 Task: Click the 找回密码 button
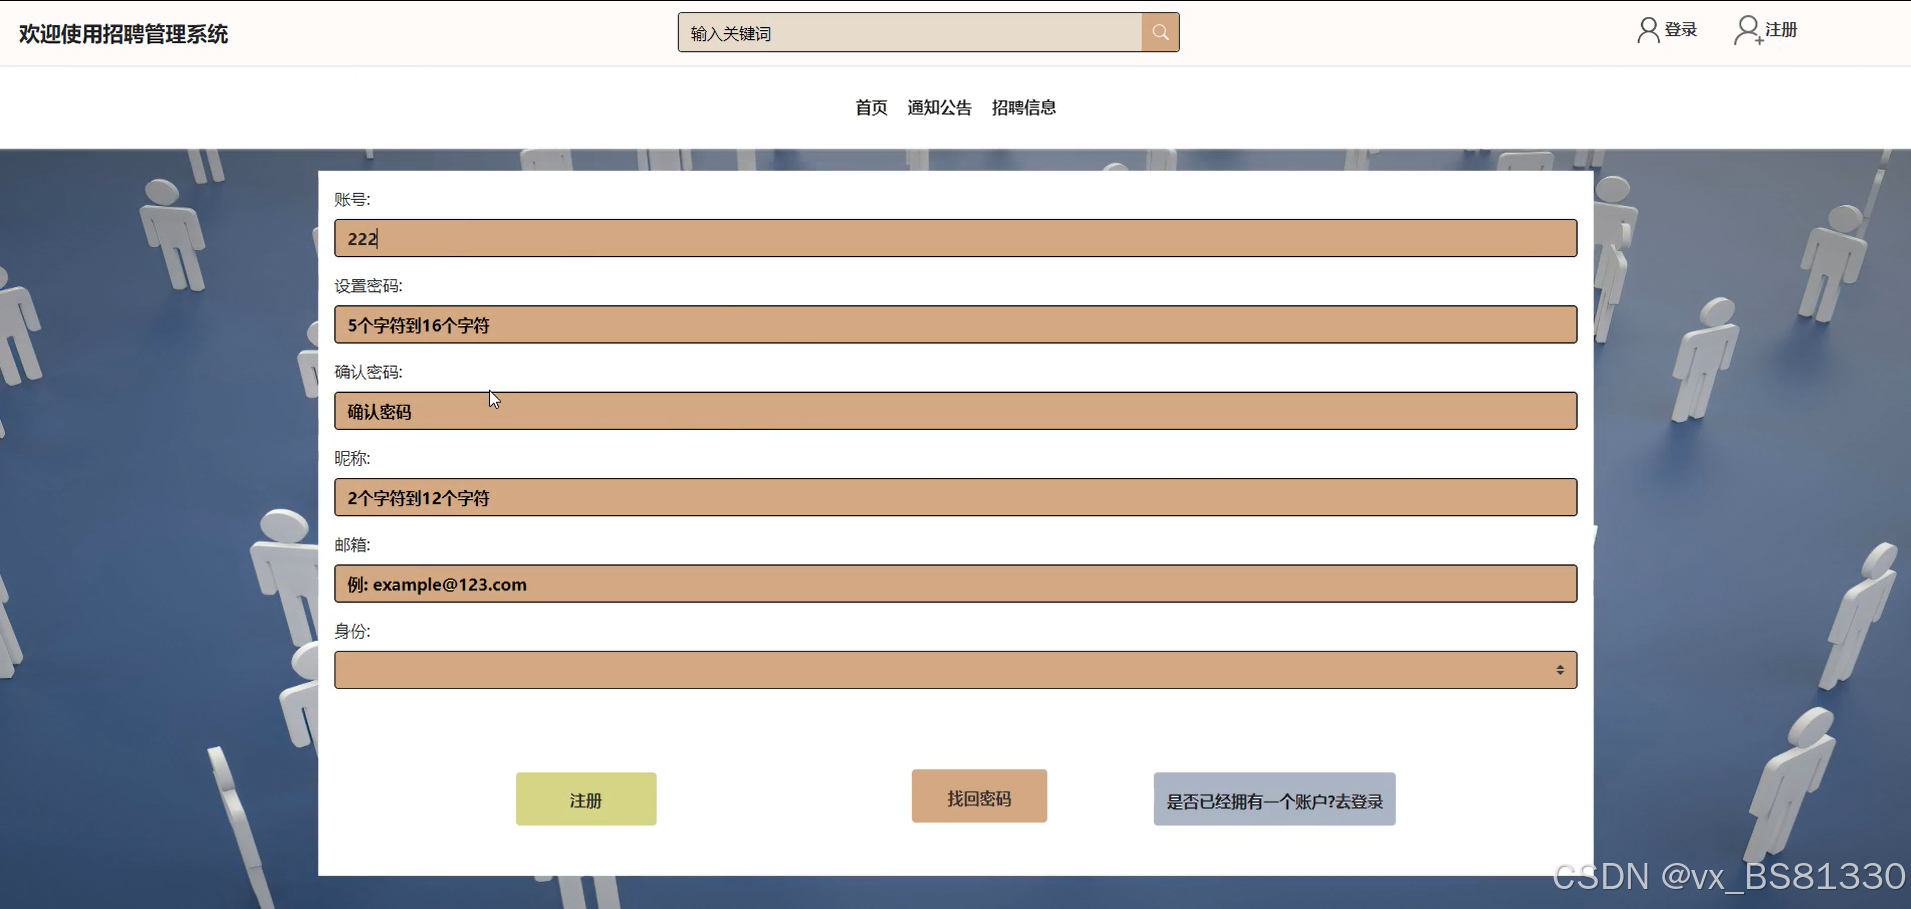pos(979,796)
